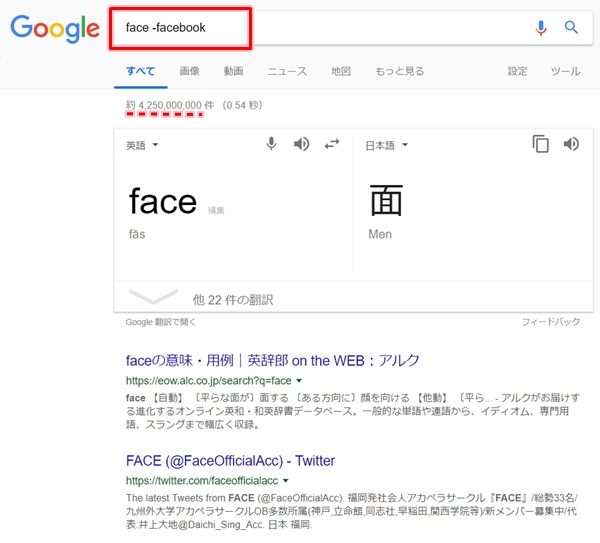This screenshot has height=543, width=600.
Task: Switch to the ニュース tab
Action: (287, 71)
